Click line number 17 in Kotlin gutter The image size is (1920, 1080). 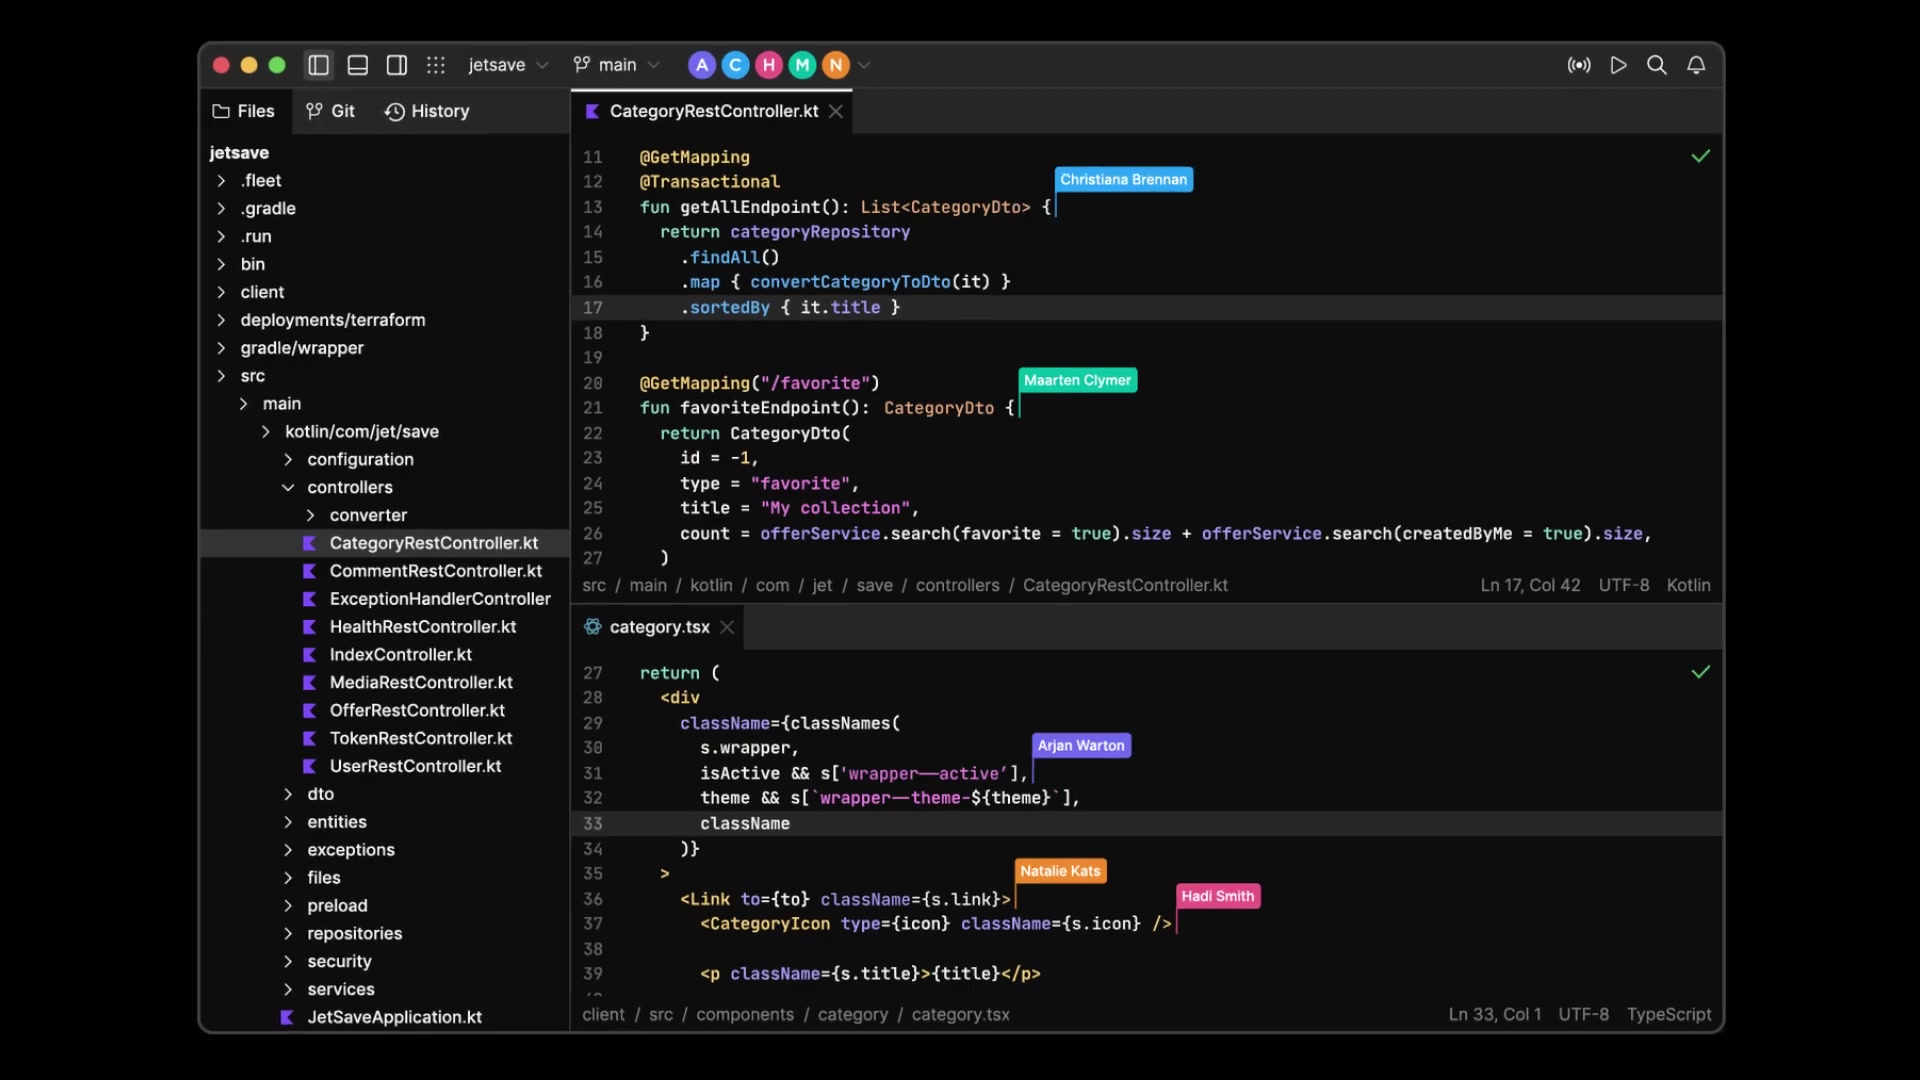coord(593,308)
